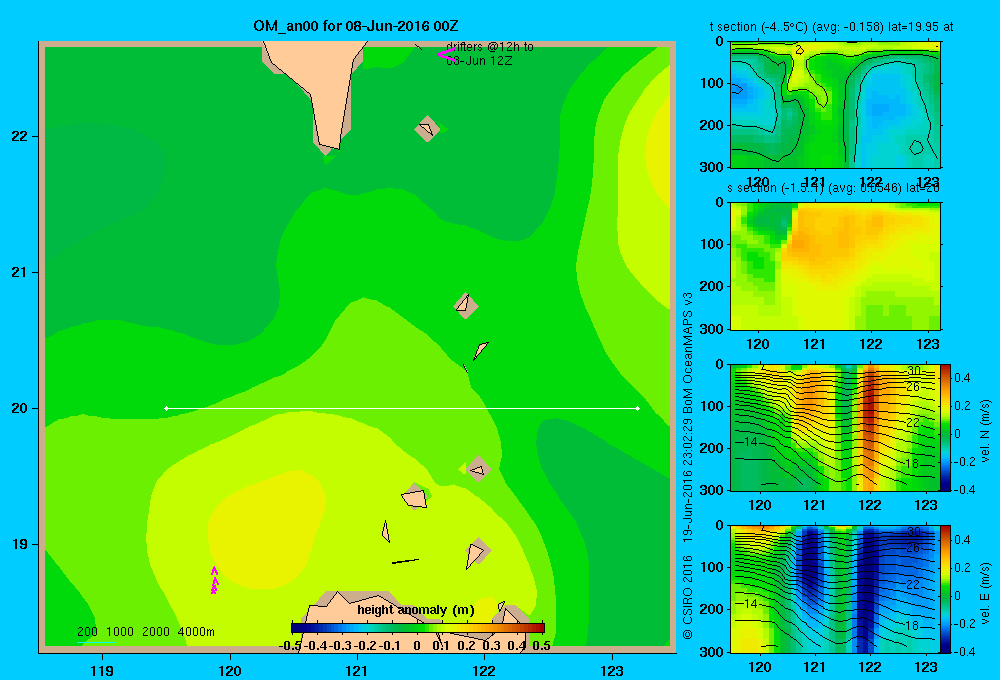Click the island near 121.85E 20.75N

tap(466, 306)
